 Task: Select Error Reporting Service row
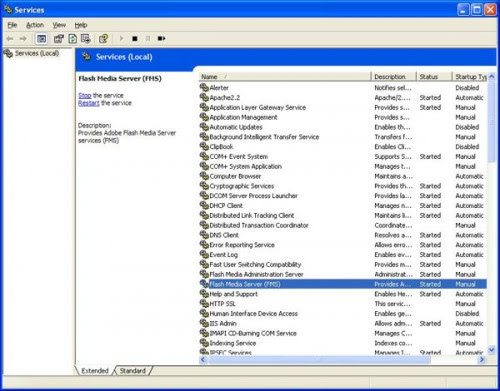(343, 245)
